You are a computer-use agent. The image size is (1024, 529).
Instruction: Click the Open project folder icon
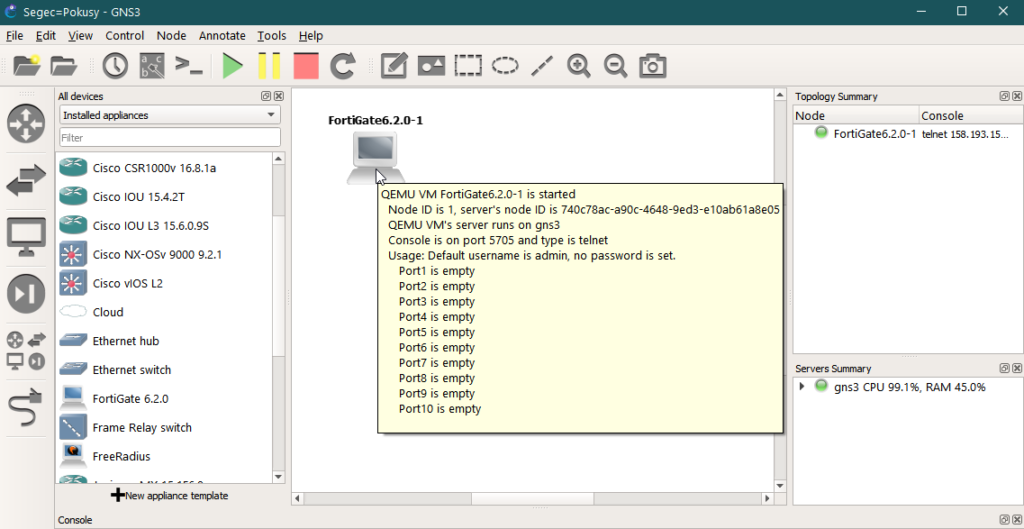coord(64,66)
